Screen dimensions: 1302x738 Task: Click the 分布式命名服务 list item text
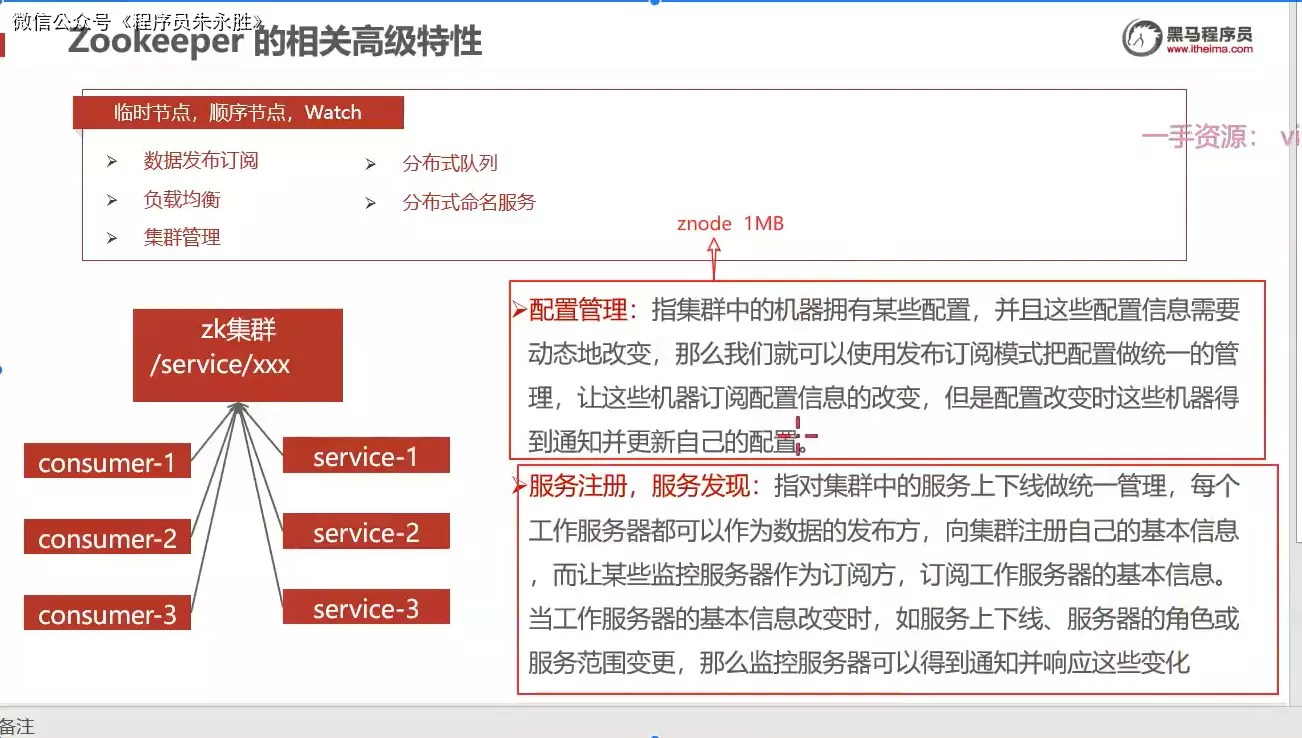coord(469,202)
